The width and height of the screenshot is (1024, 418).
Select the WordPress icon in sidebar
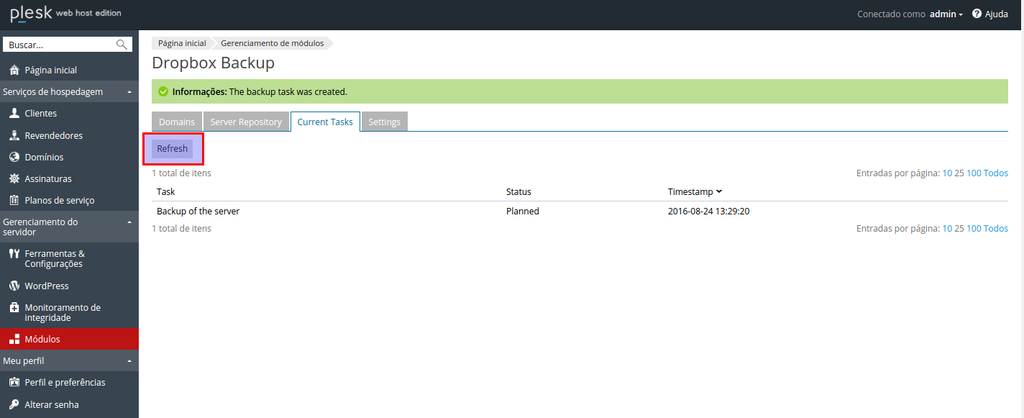click(x=14, y=286)
